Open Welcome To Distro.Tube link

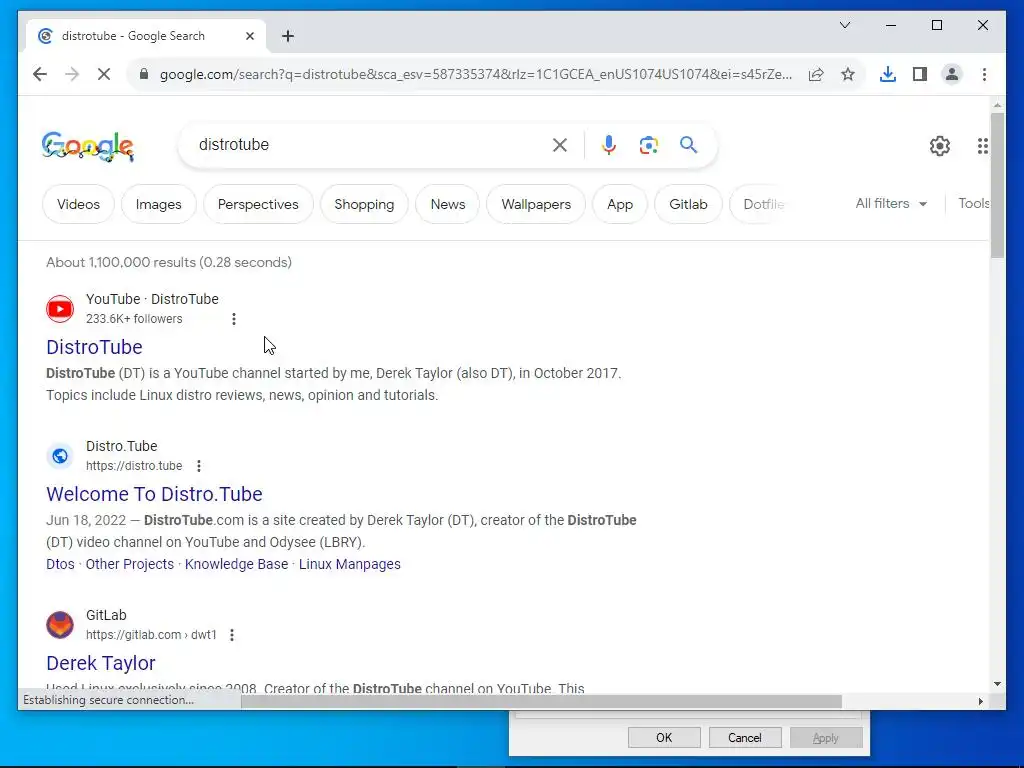click(154, 494)
